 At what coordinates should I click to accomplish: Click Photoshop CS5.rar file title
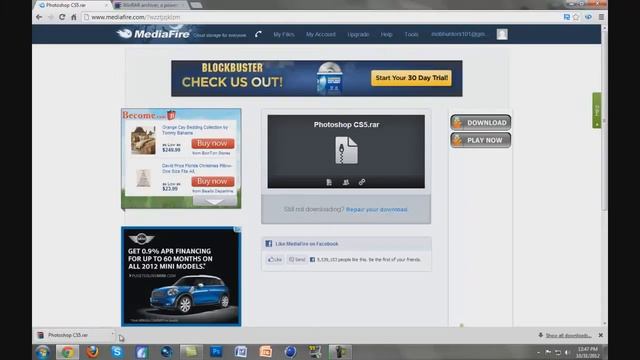click(346, 124)
